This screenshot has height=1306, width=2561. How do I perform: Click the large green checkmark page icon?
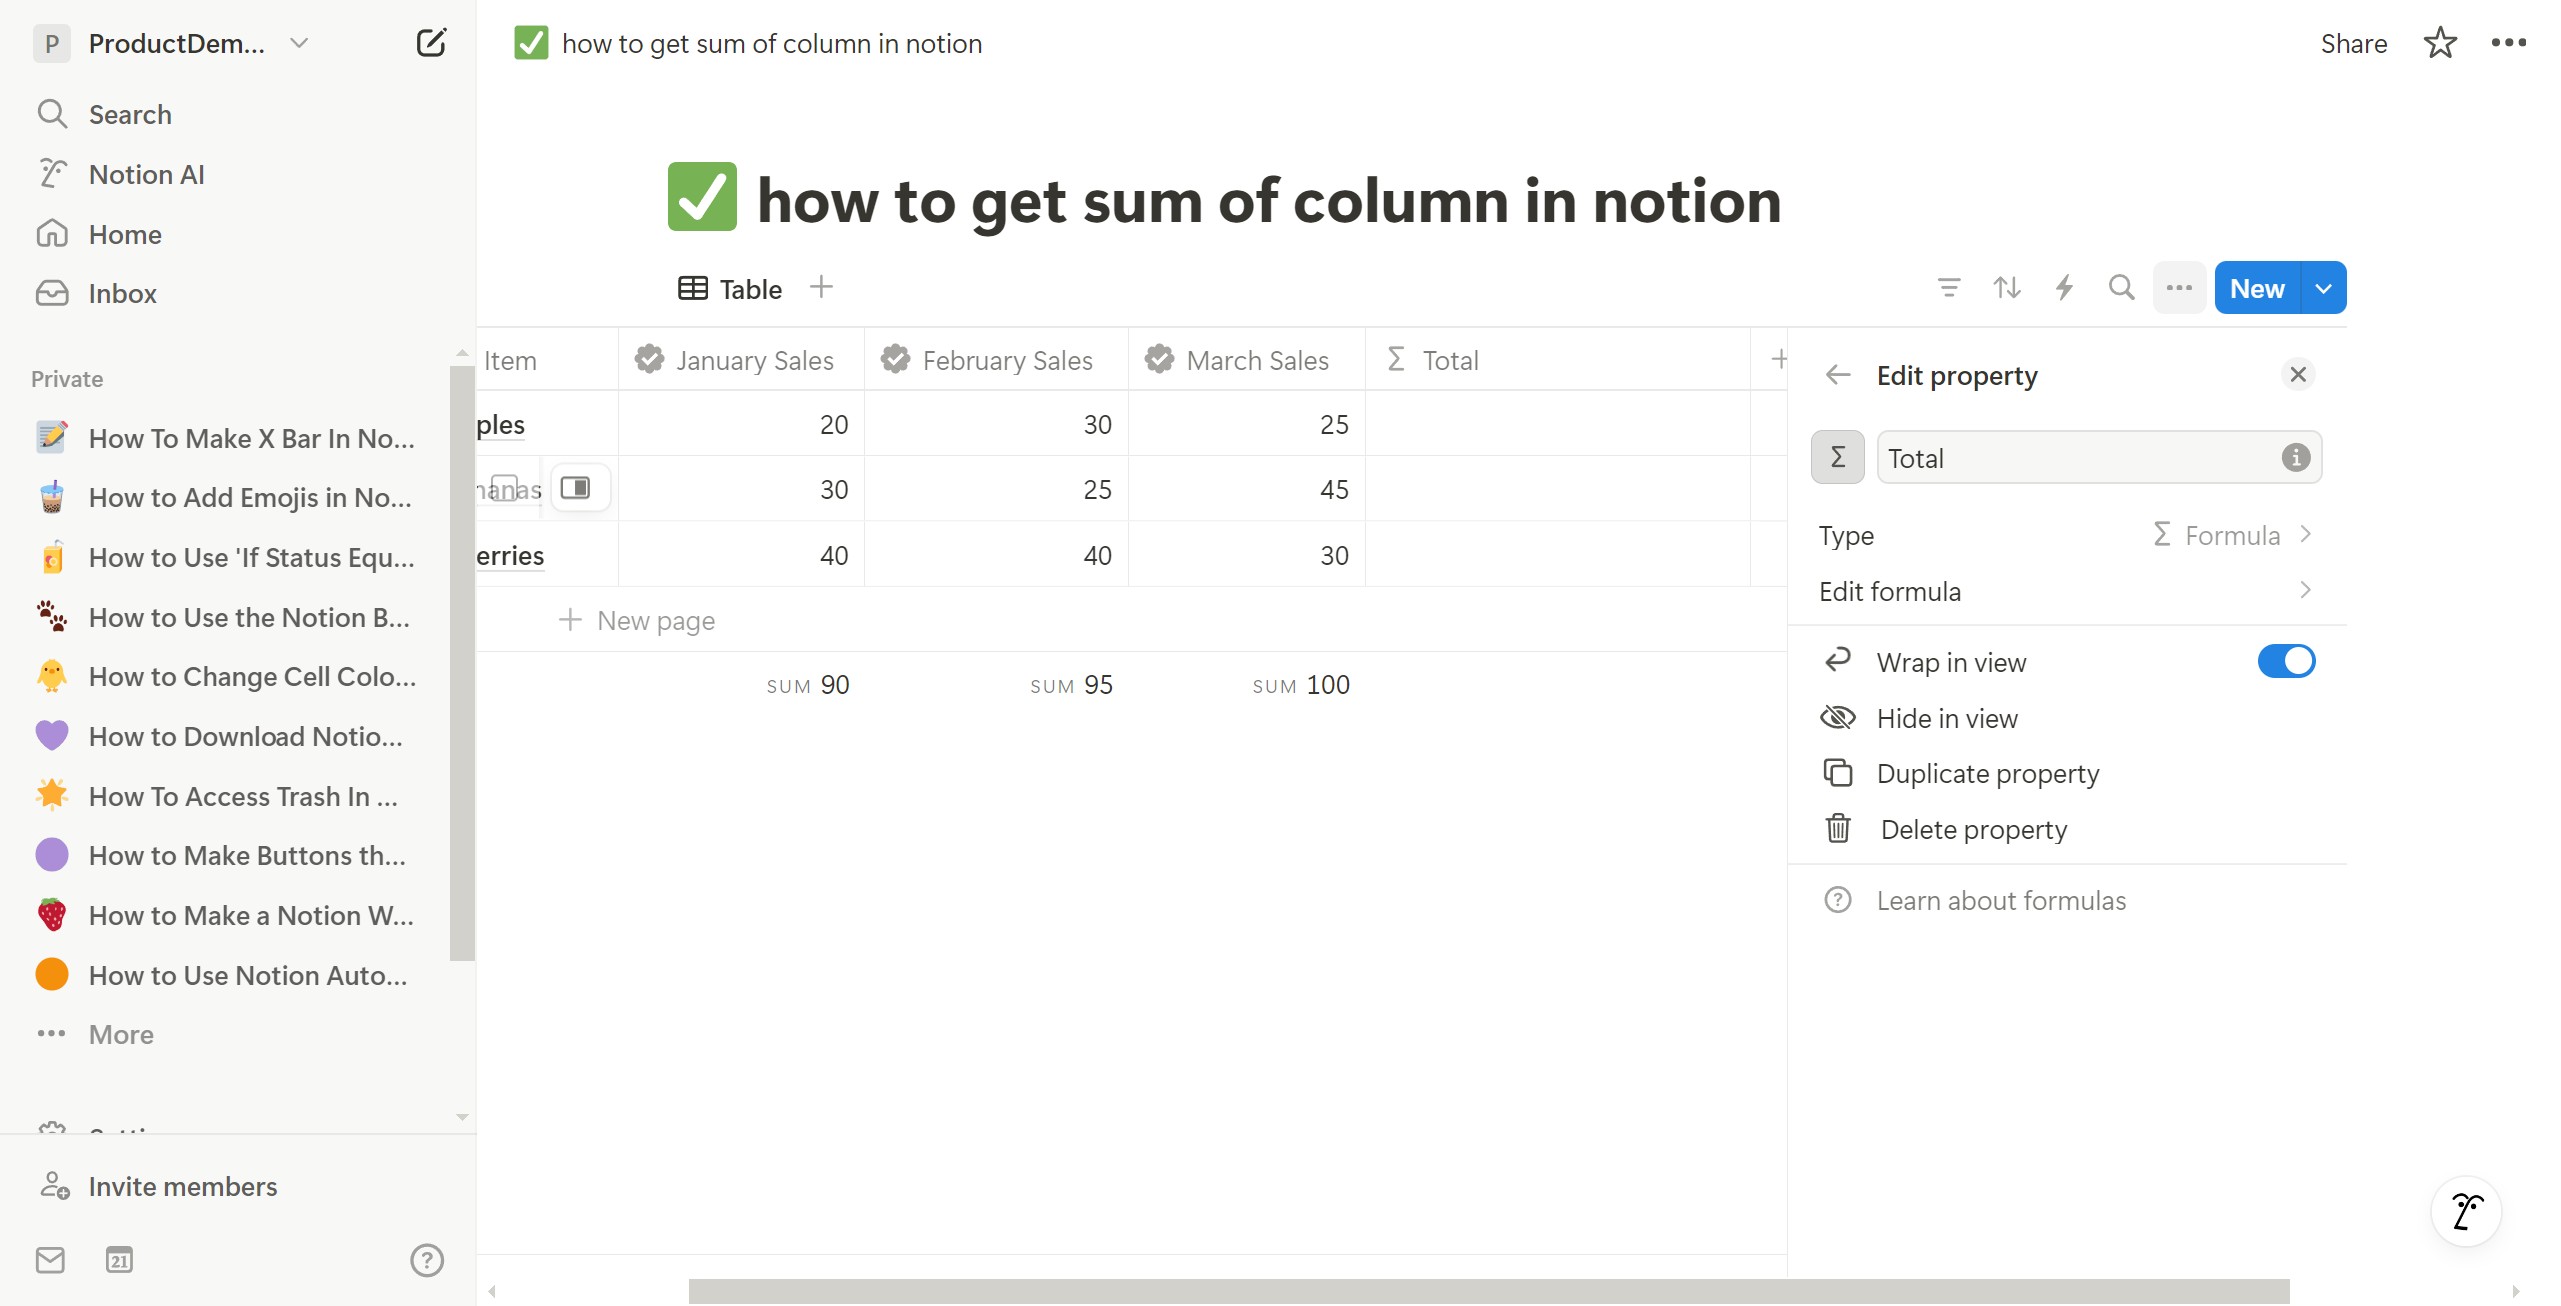click(702, 197)
